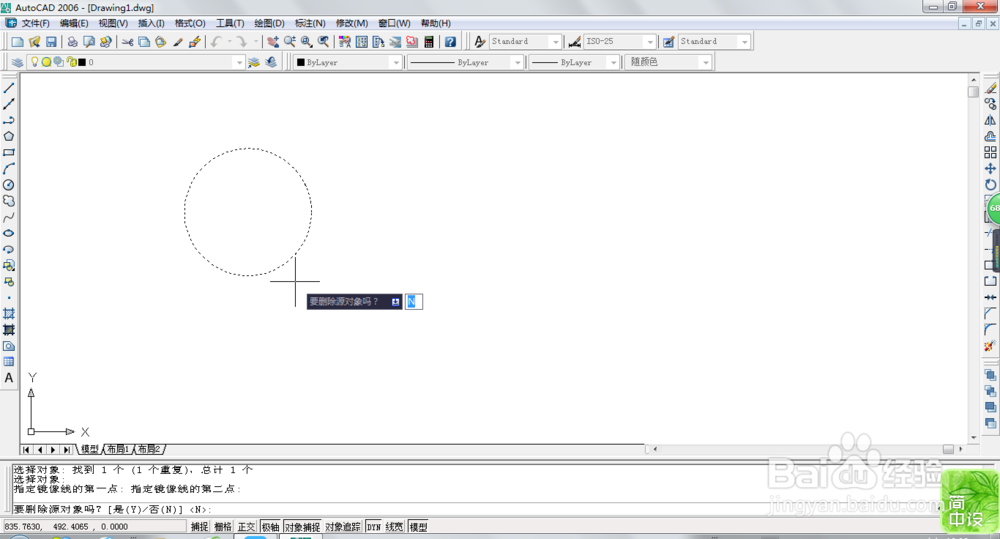Select the Table tool in draw toolbar
Image resolution: width=1000 pixels, height=539 pixels.
click(x=9, y=362)
